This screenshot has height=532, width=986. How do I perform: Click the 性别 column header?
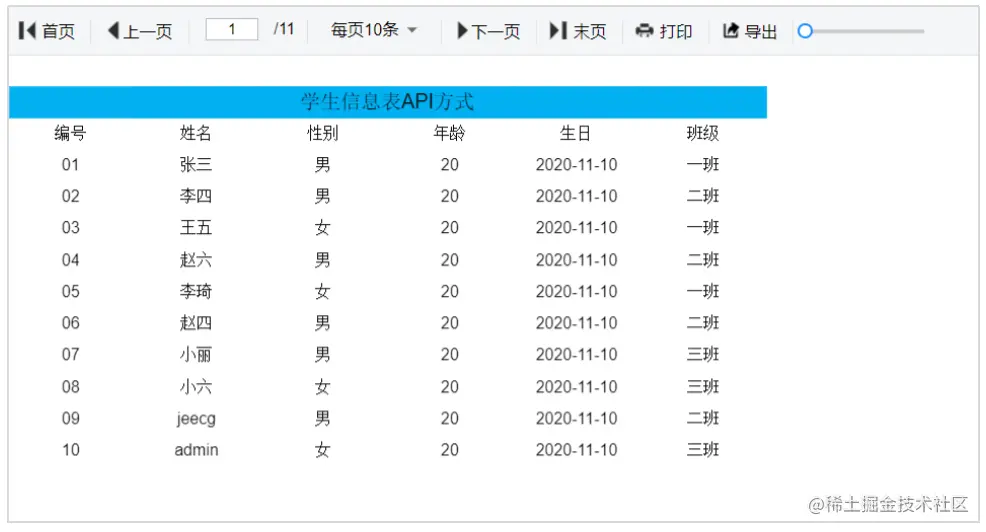323,133
